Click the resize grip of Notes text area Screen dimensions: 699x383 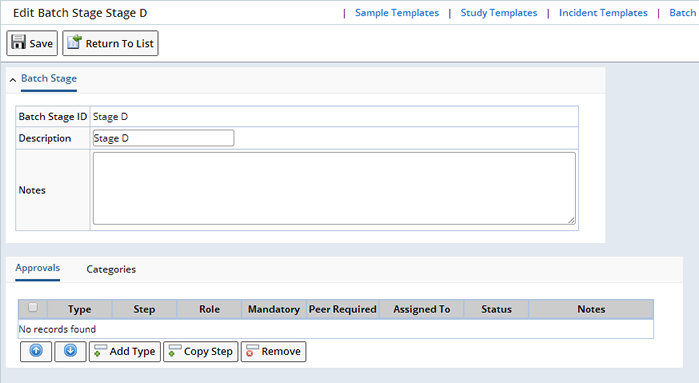point(572,220)
